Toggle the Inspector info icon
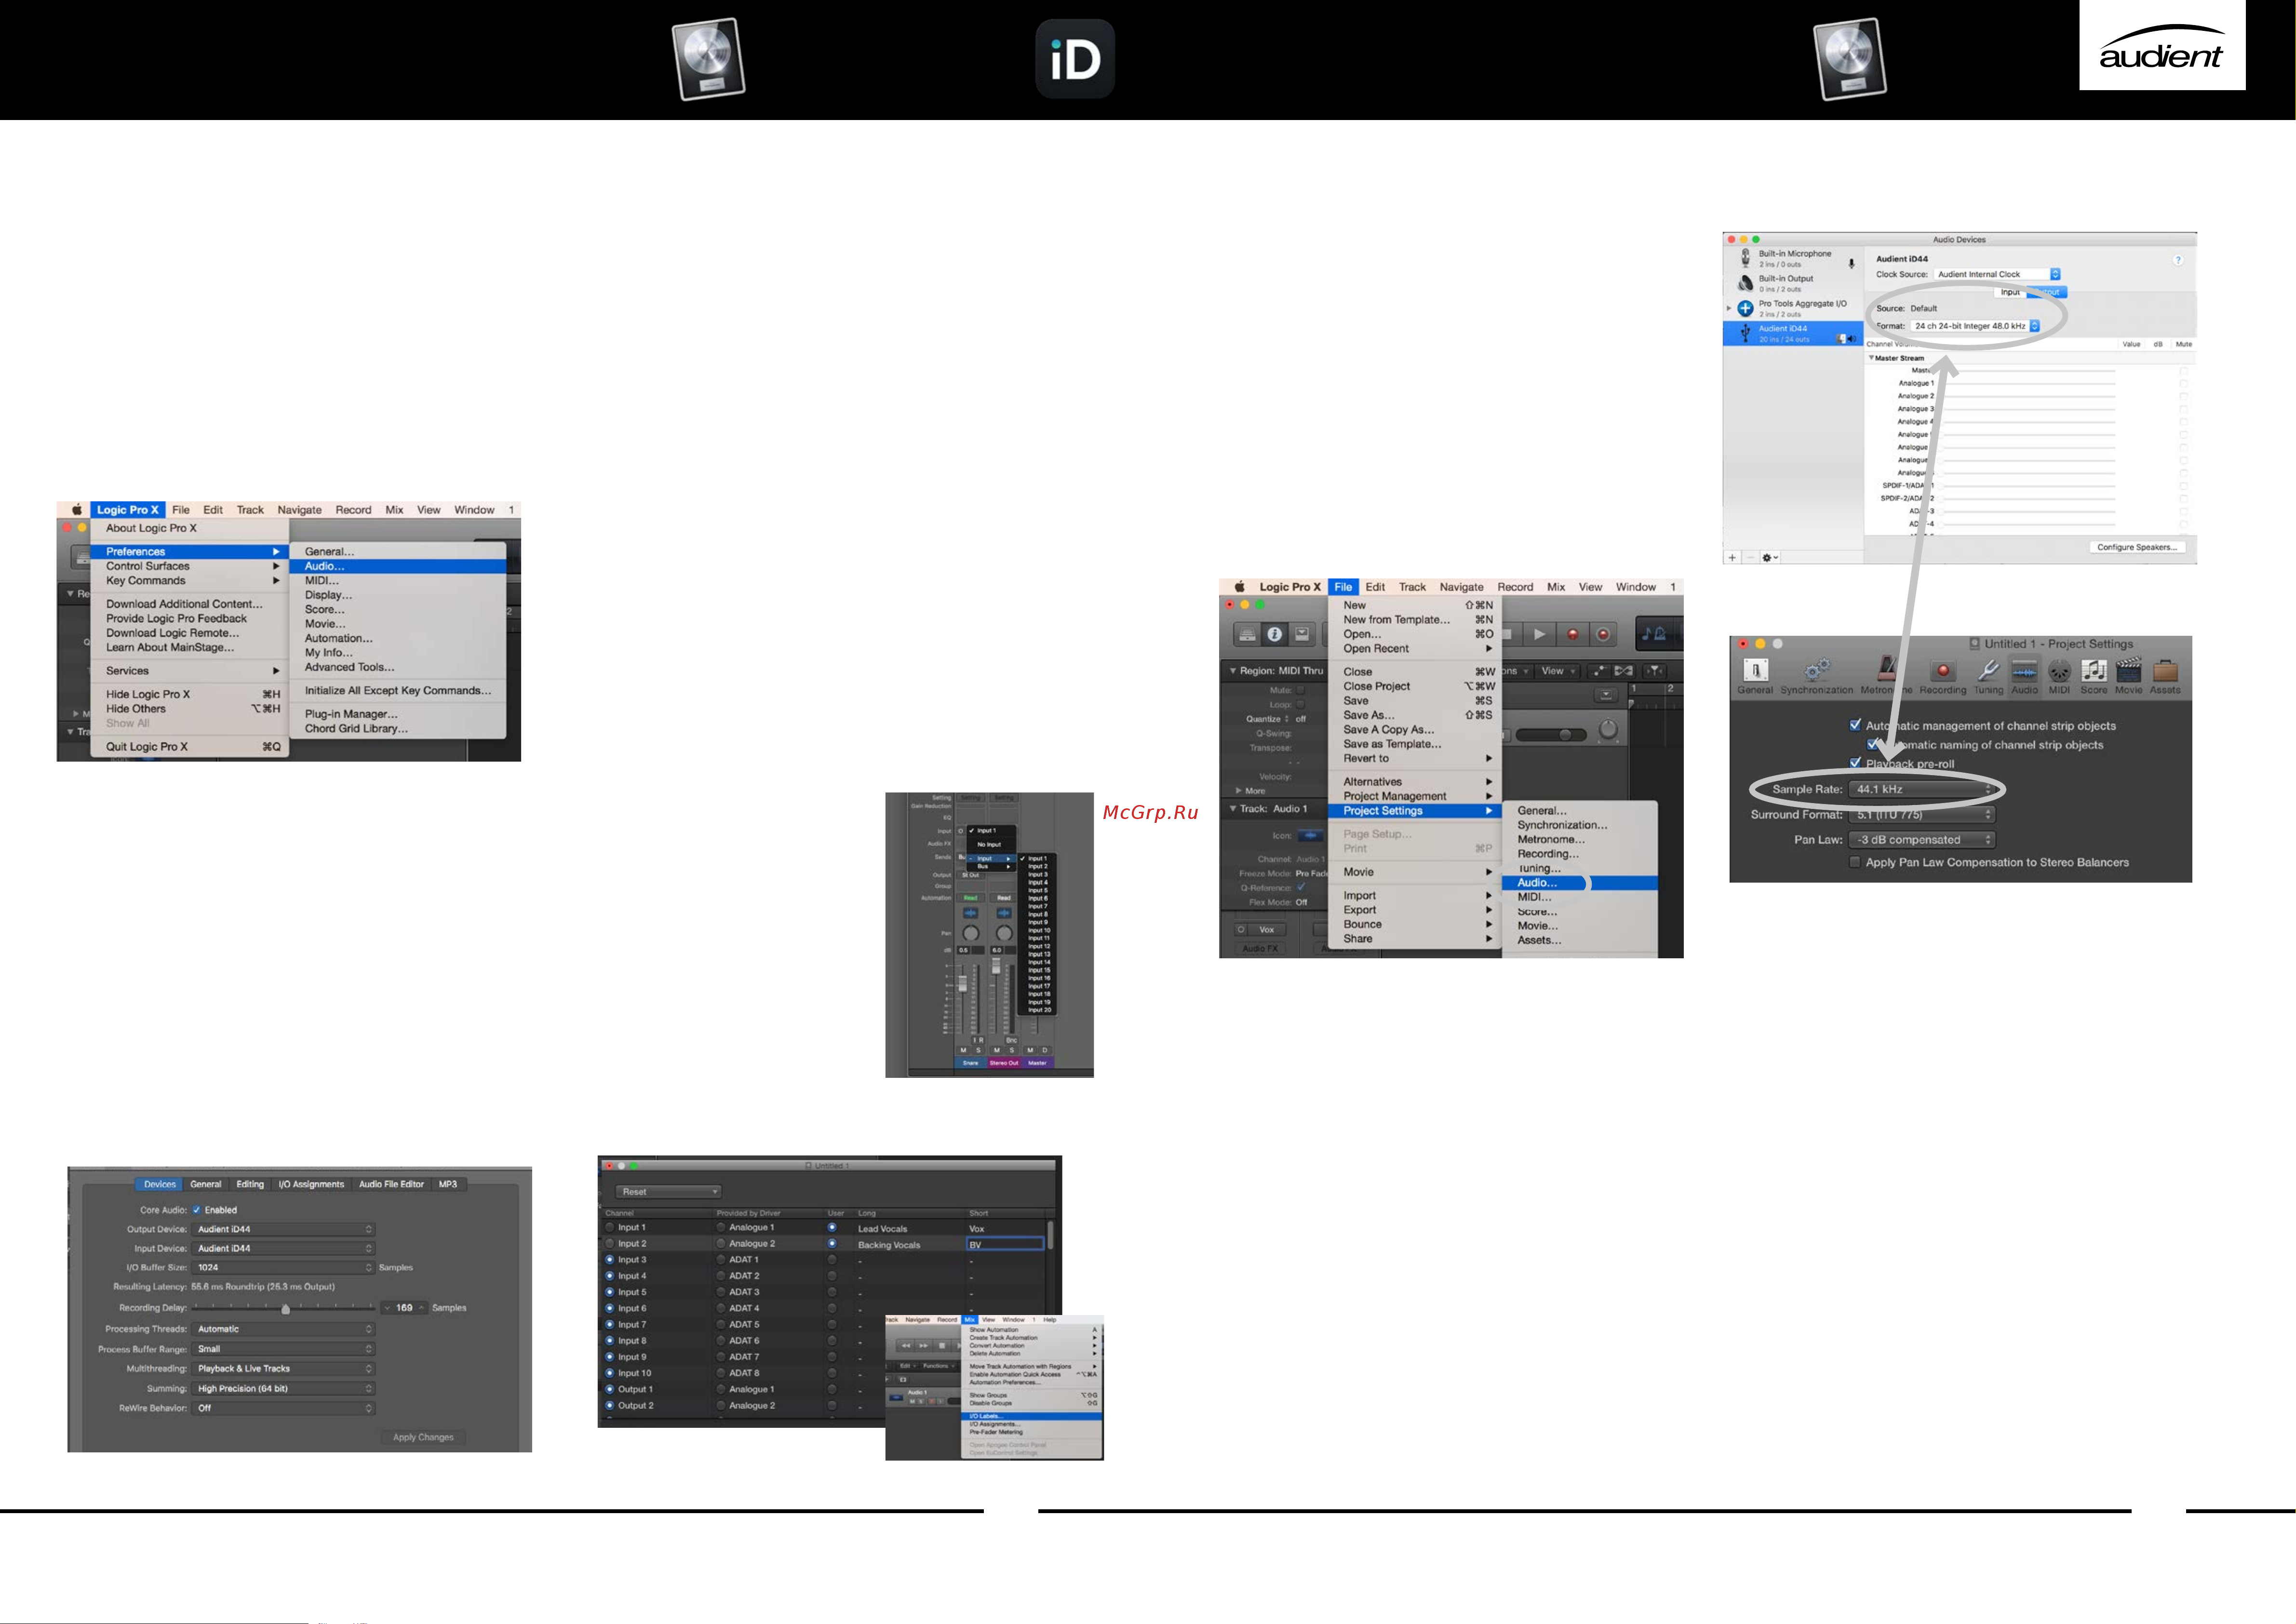Image resolution: width=2296 pixels, height=1624 pixels. 1274,634
